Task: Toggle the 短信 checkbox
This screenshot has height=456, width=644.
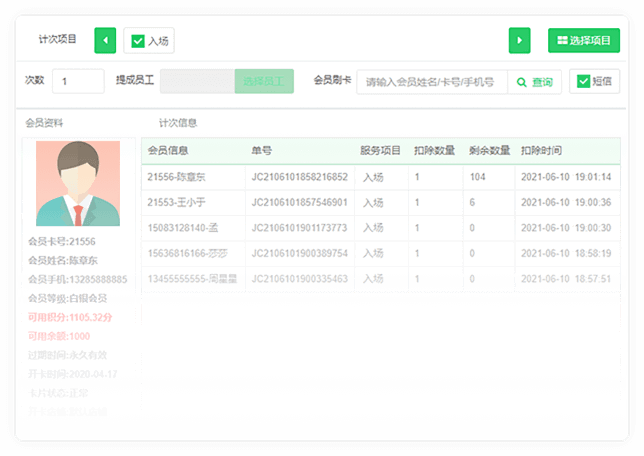Action: click(583, 81)
